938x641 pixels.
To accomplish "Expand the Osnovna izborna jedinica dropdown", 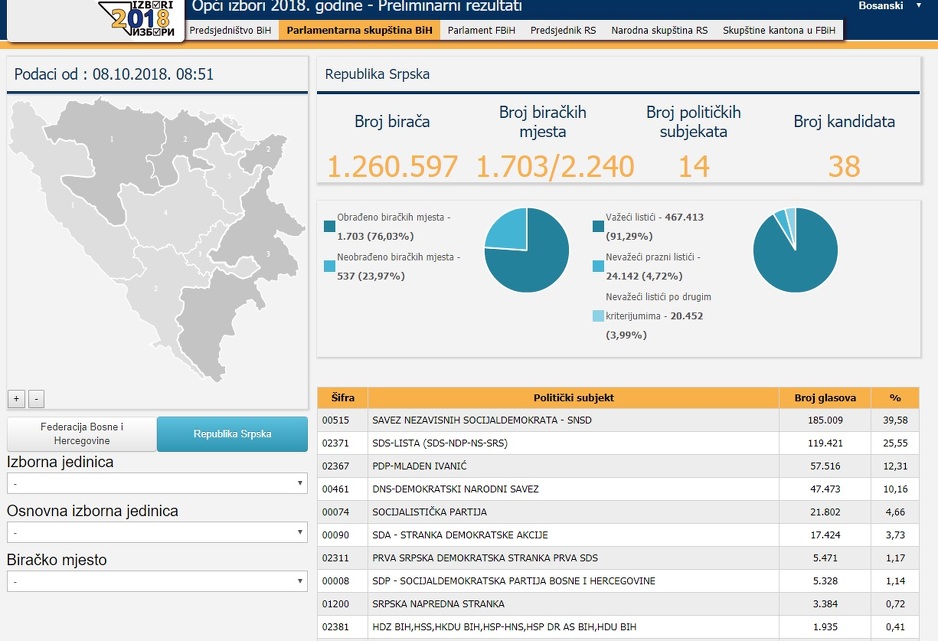I will click(157, 533).
